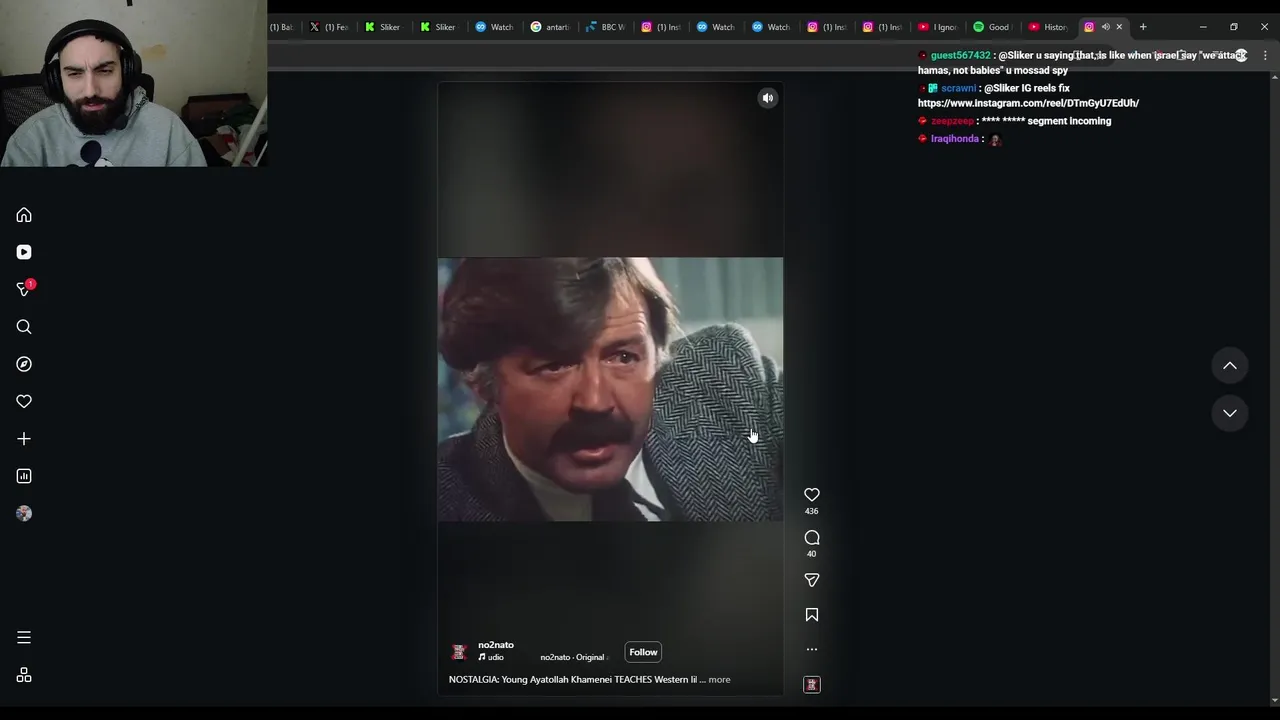Viewport: 1280px width, 720px height.
Task: Pause the playing reel video
Action: coord(610,390)
